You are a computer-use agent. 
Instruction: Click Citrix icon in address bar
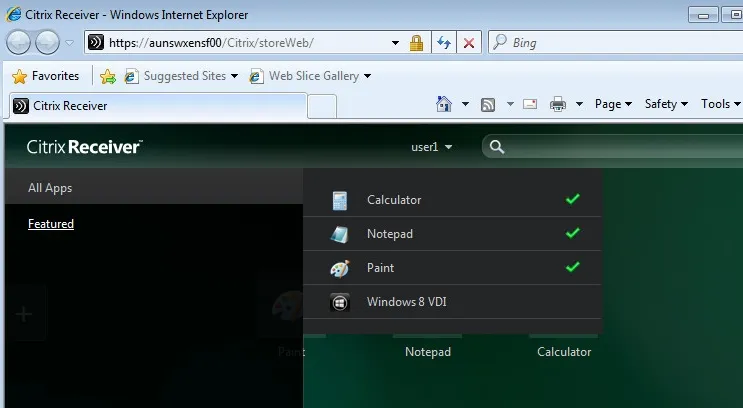96,43
